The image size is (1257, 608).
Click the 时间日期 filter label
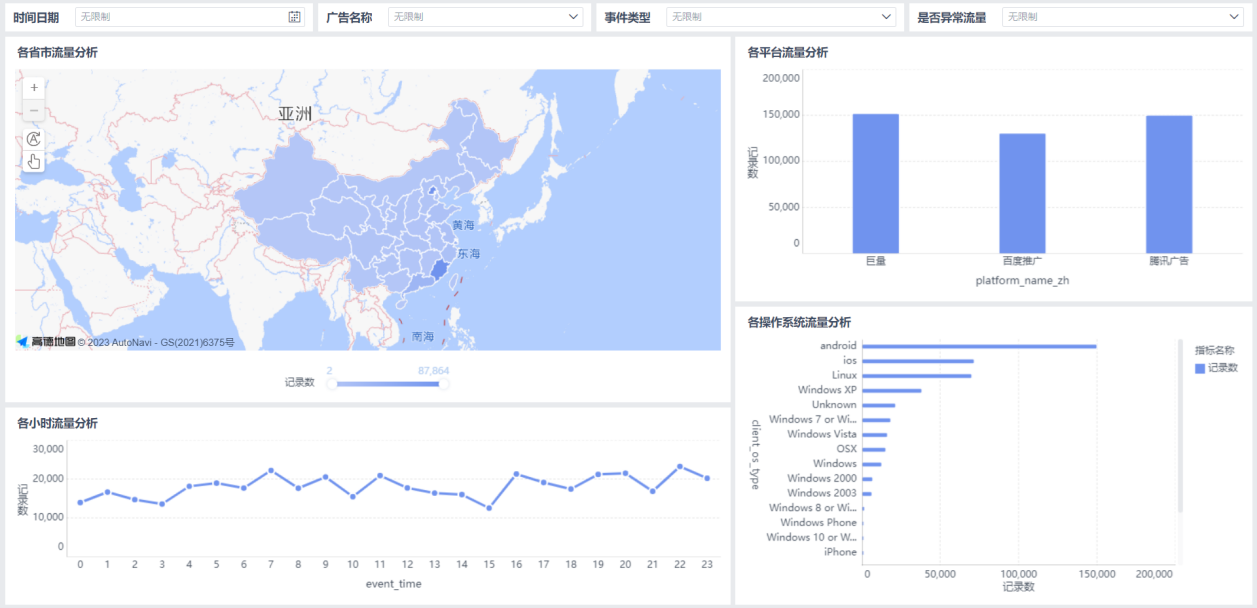click(x=36, y=17)
